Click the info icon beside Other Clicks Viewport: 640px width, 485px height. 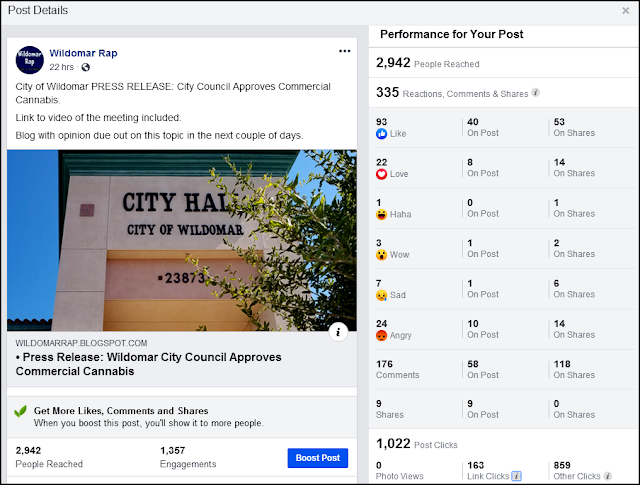coord(608,476)
